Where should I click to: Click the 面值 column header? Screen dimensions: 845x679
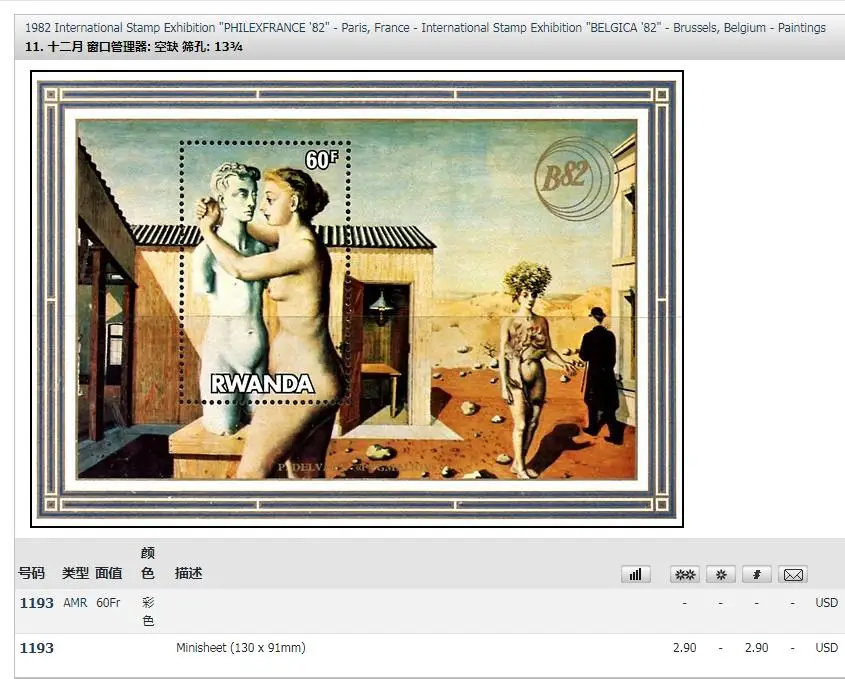pyautogui.click(x=108, y=573)
